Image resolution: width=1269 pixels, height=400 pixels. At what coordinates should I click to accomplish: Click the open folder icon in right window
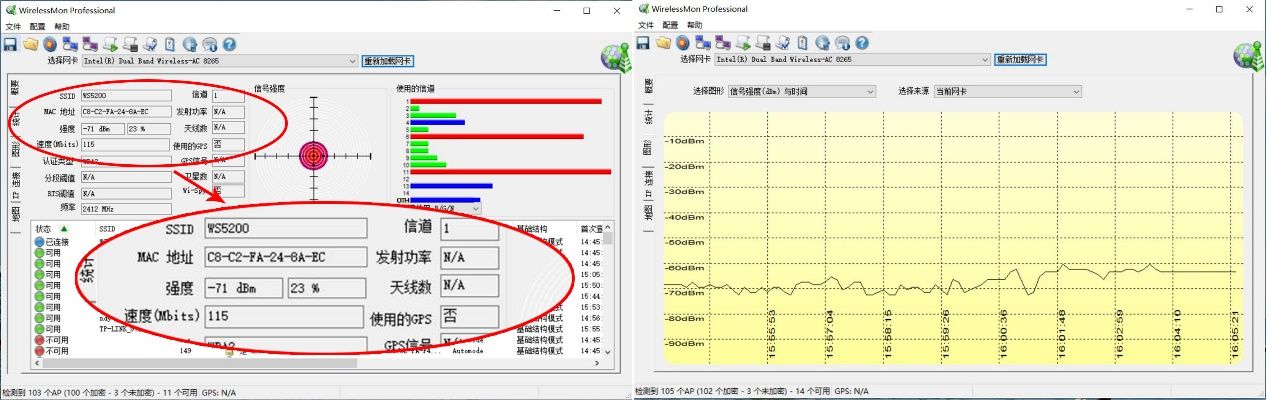click(x=663, y=43)
